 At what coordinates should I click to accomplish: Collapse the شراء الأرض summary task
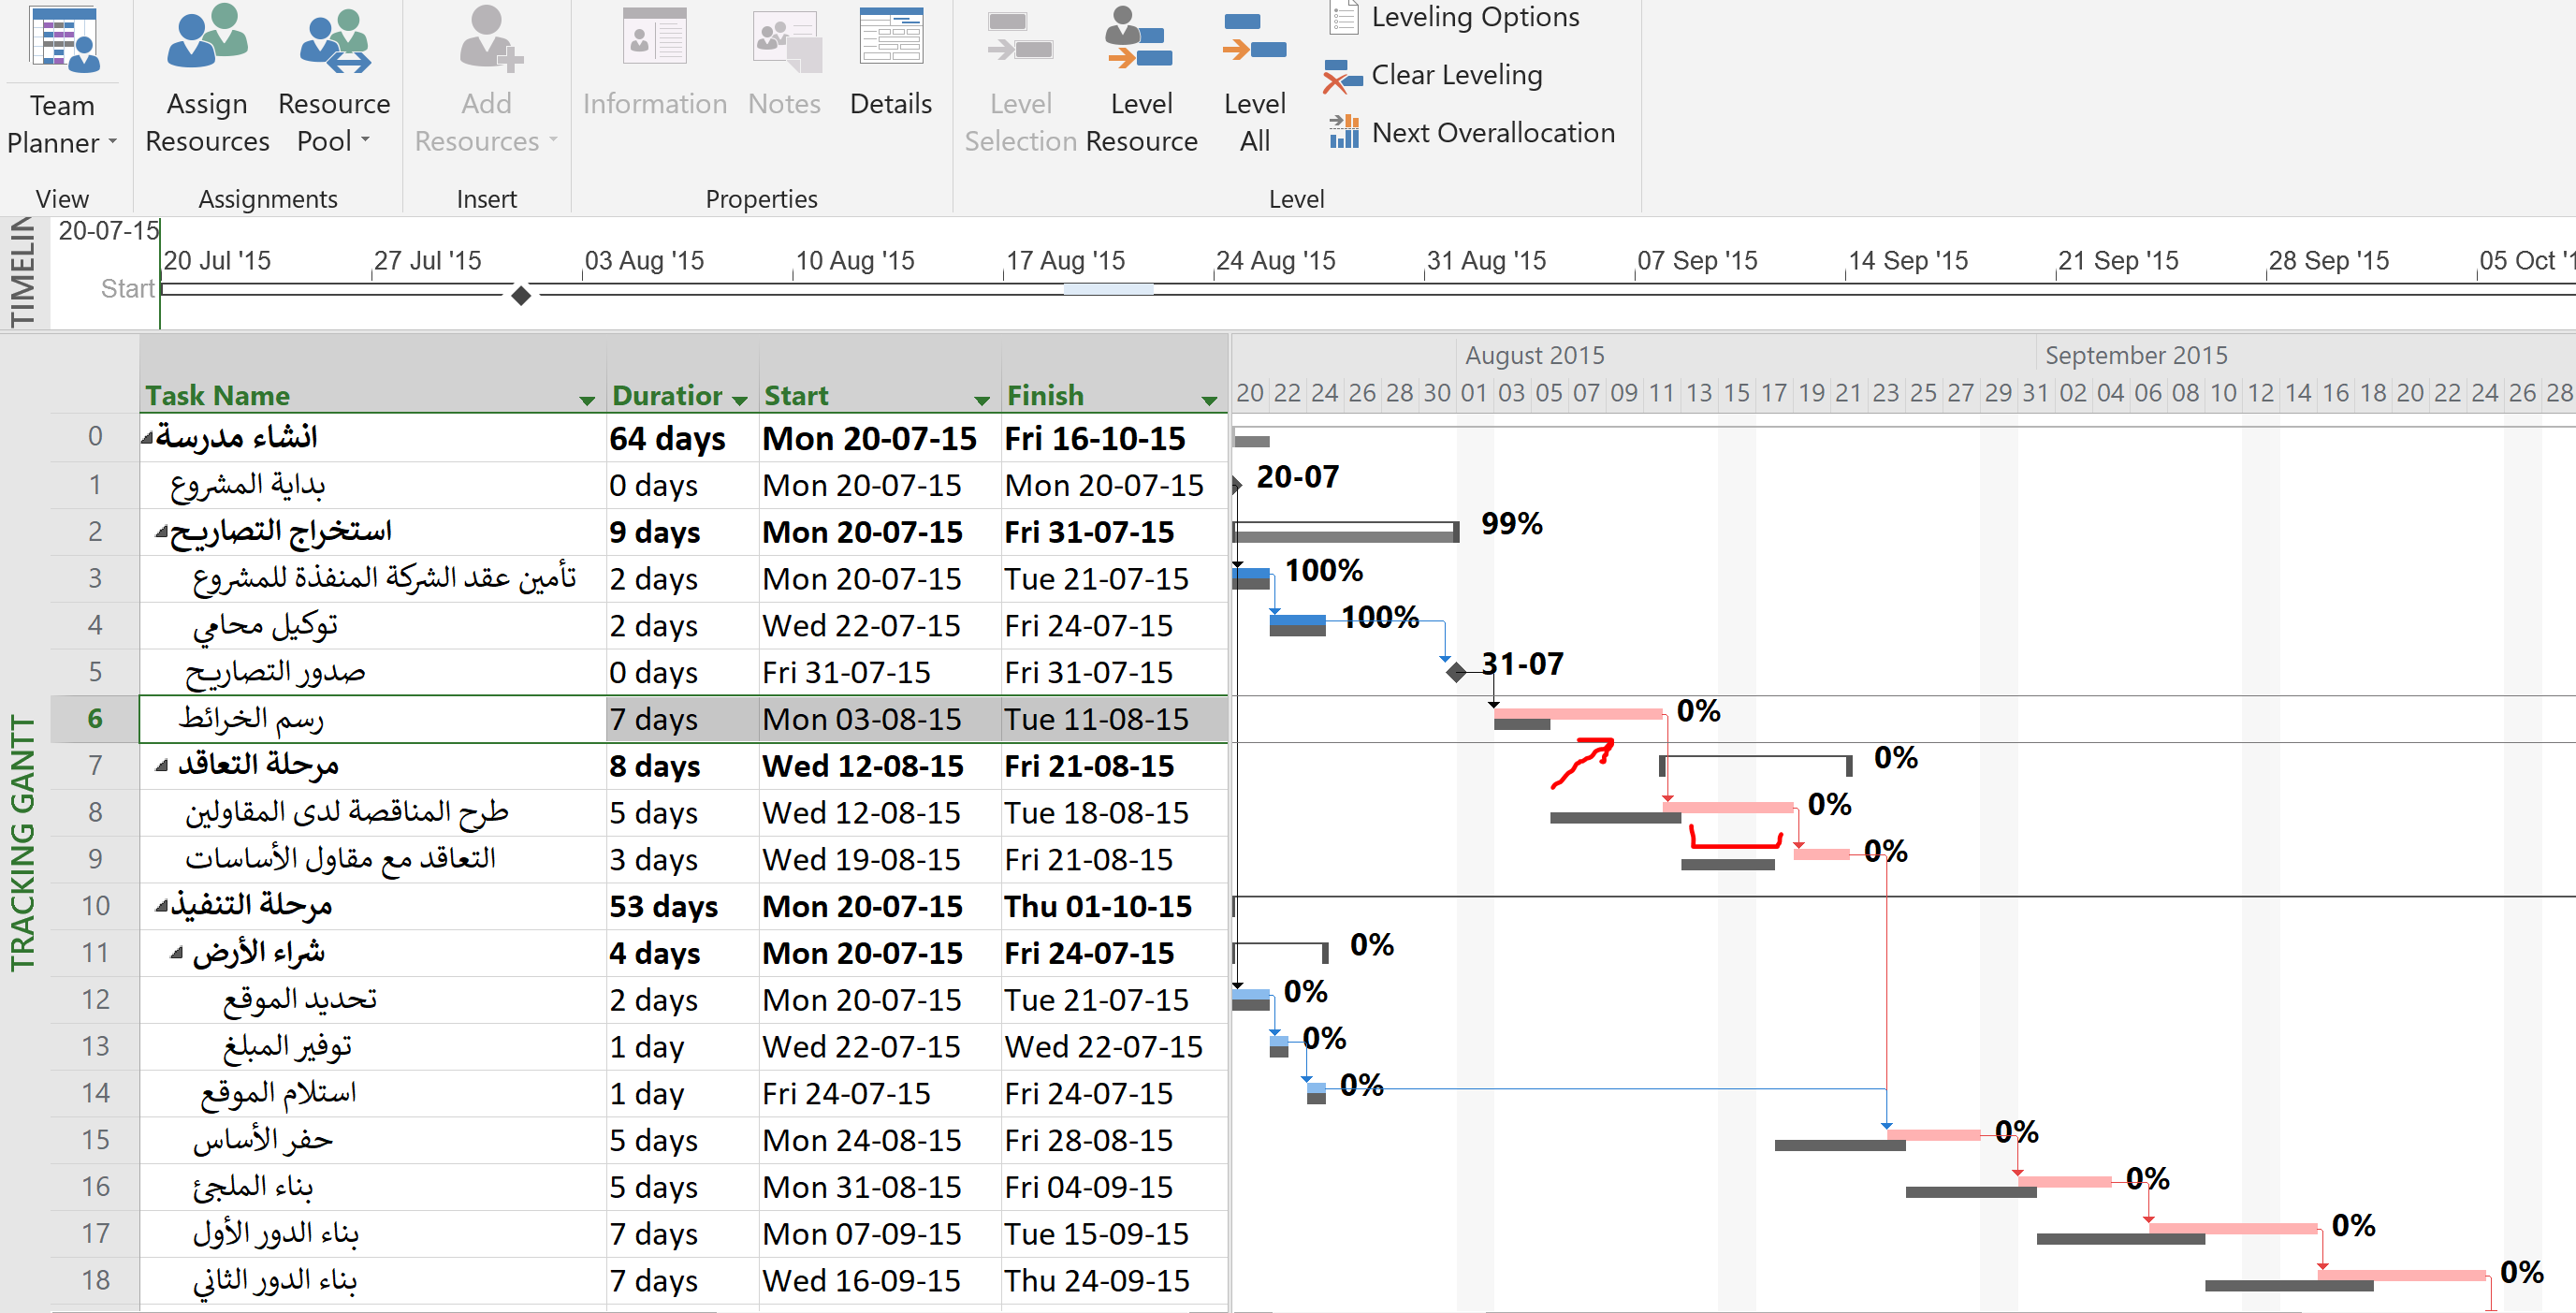(x=176, y=953)
